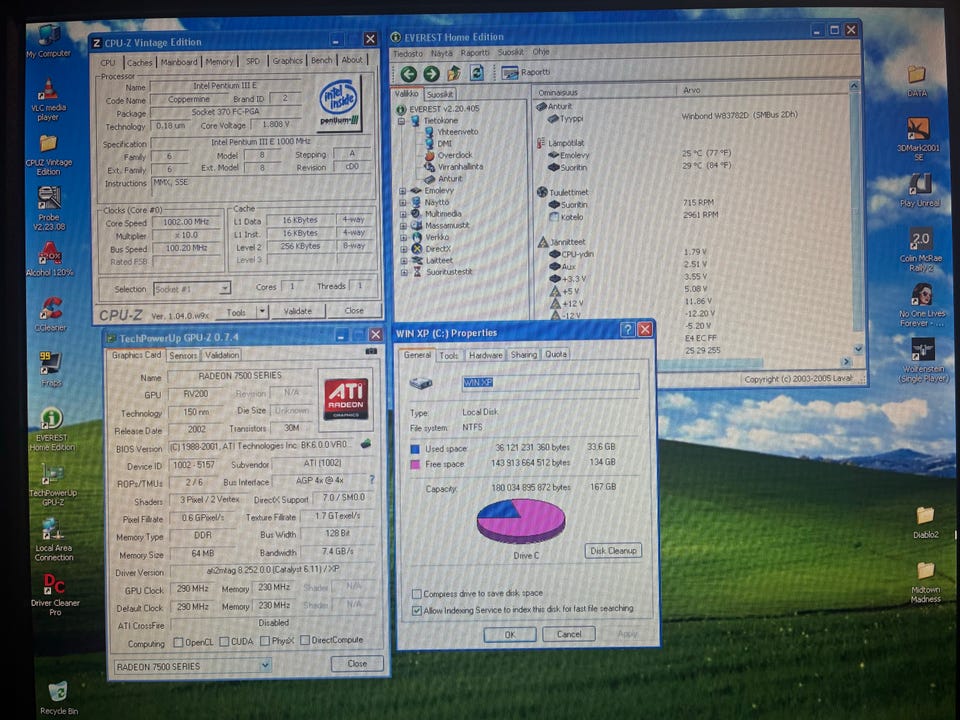Click blue Used space color swatch
The height and width of the screenshot is (720, 960).
pos(415,449)
